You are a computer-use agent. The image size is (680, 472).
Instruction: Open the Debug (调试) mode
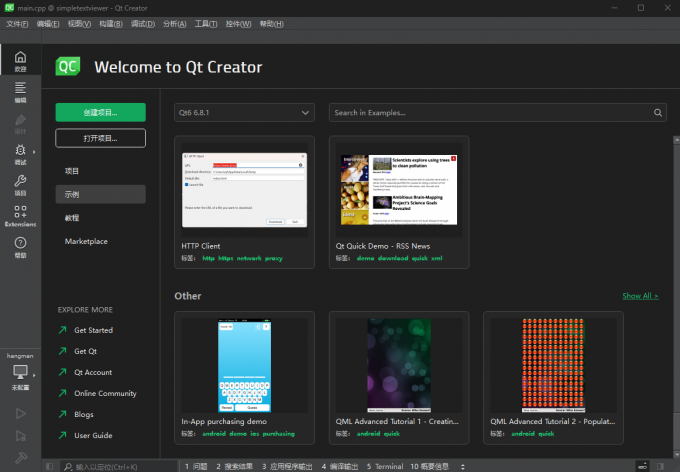(x=20, y=153)
